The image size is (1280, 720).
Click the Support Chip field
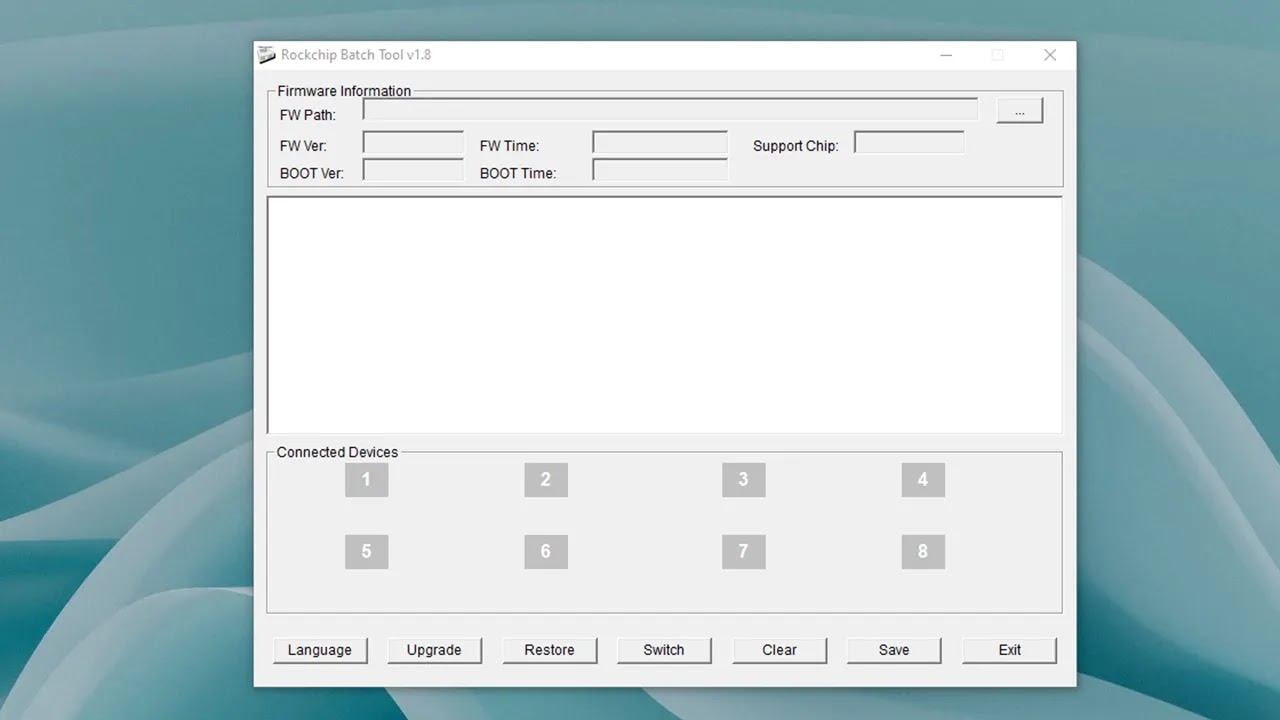(909, 143)
